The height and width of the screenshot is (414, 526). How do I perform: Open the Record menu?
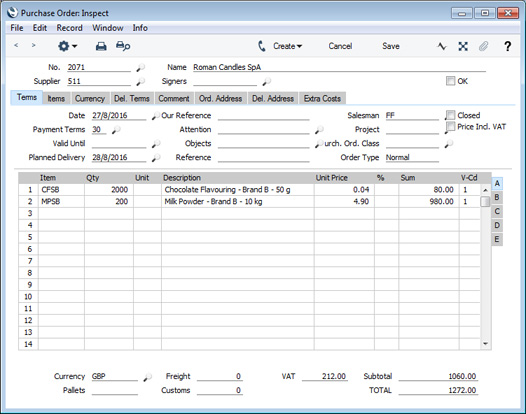click(69, 28)
